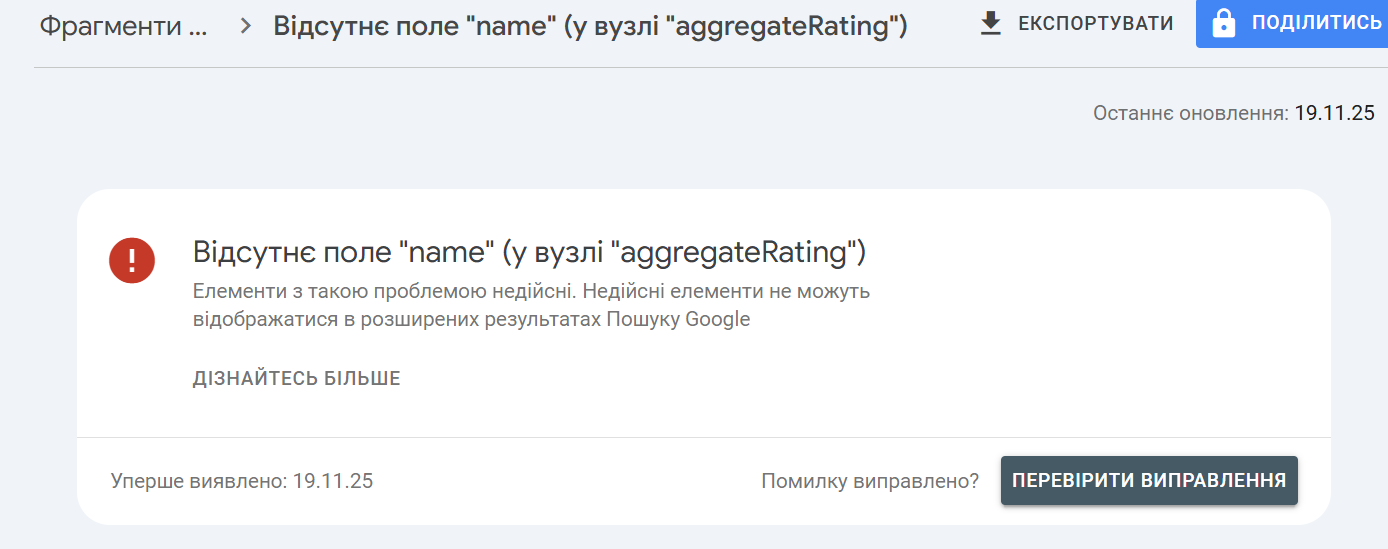Click the first-detected date 19.11.25
Viewport: 1388px width, 549px height.
coord(333,481)
